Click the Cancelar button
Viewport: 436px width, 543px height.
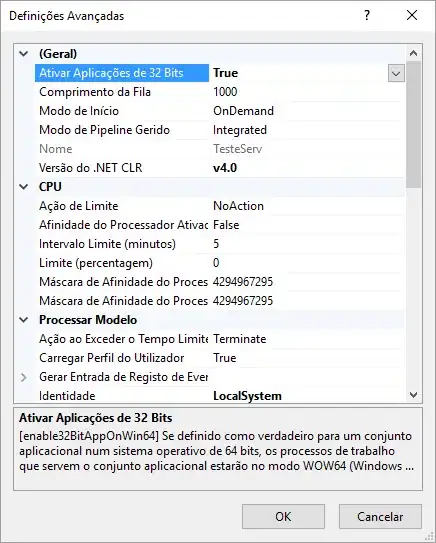380,516
